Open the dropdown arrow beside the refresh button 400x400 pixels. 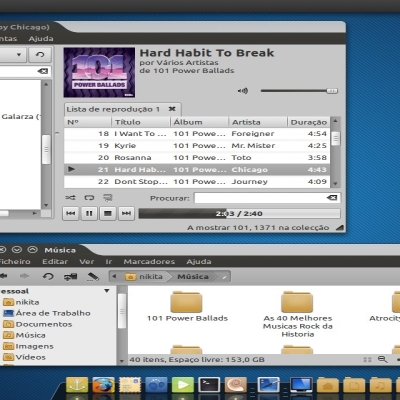[x=19, y=55]
